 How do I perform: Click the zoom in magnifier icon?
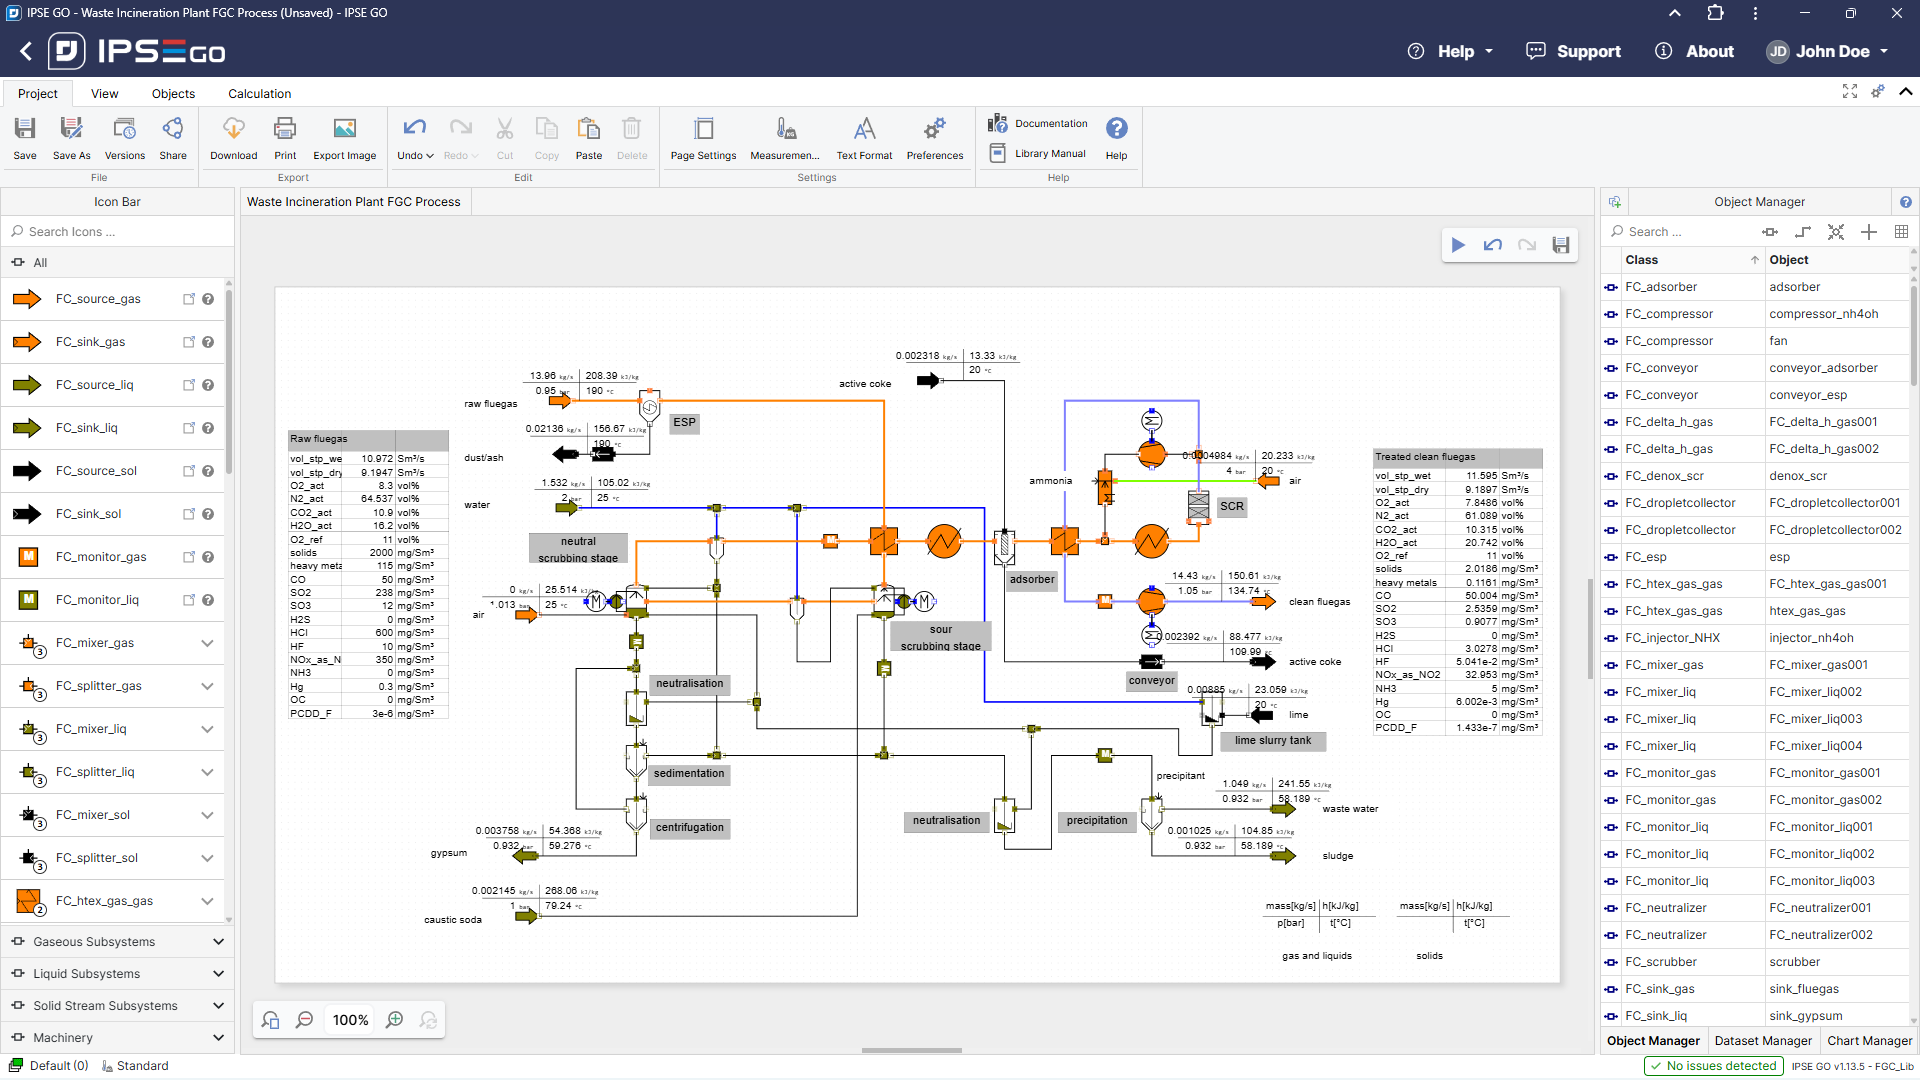[395, 1020]
